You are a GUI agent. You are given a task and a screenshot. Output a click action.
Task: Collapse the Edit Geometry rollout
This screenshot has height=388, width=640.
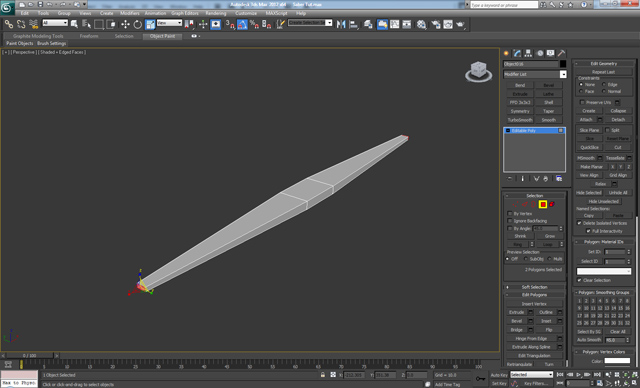[x=604, y=64]
